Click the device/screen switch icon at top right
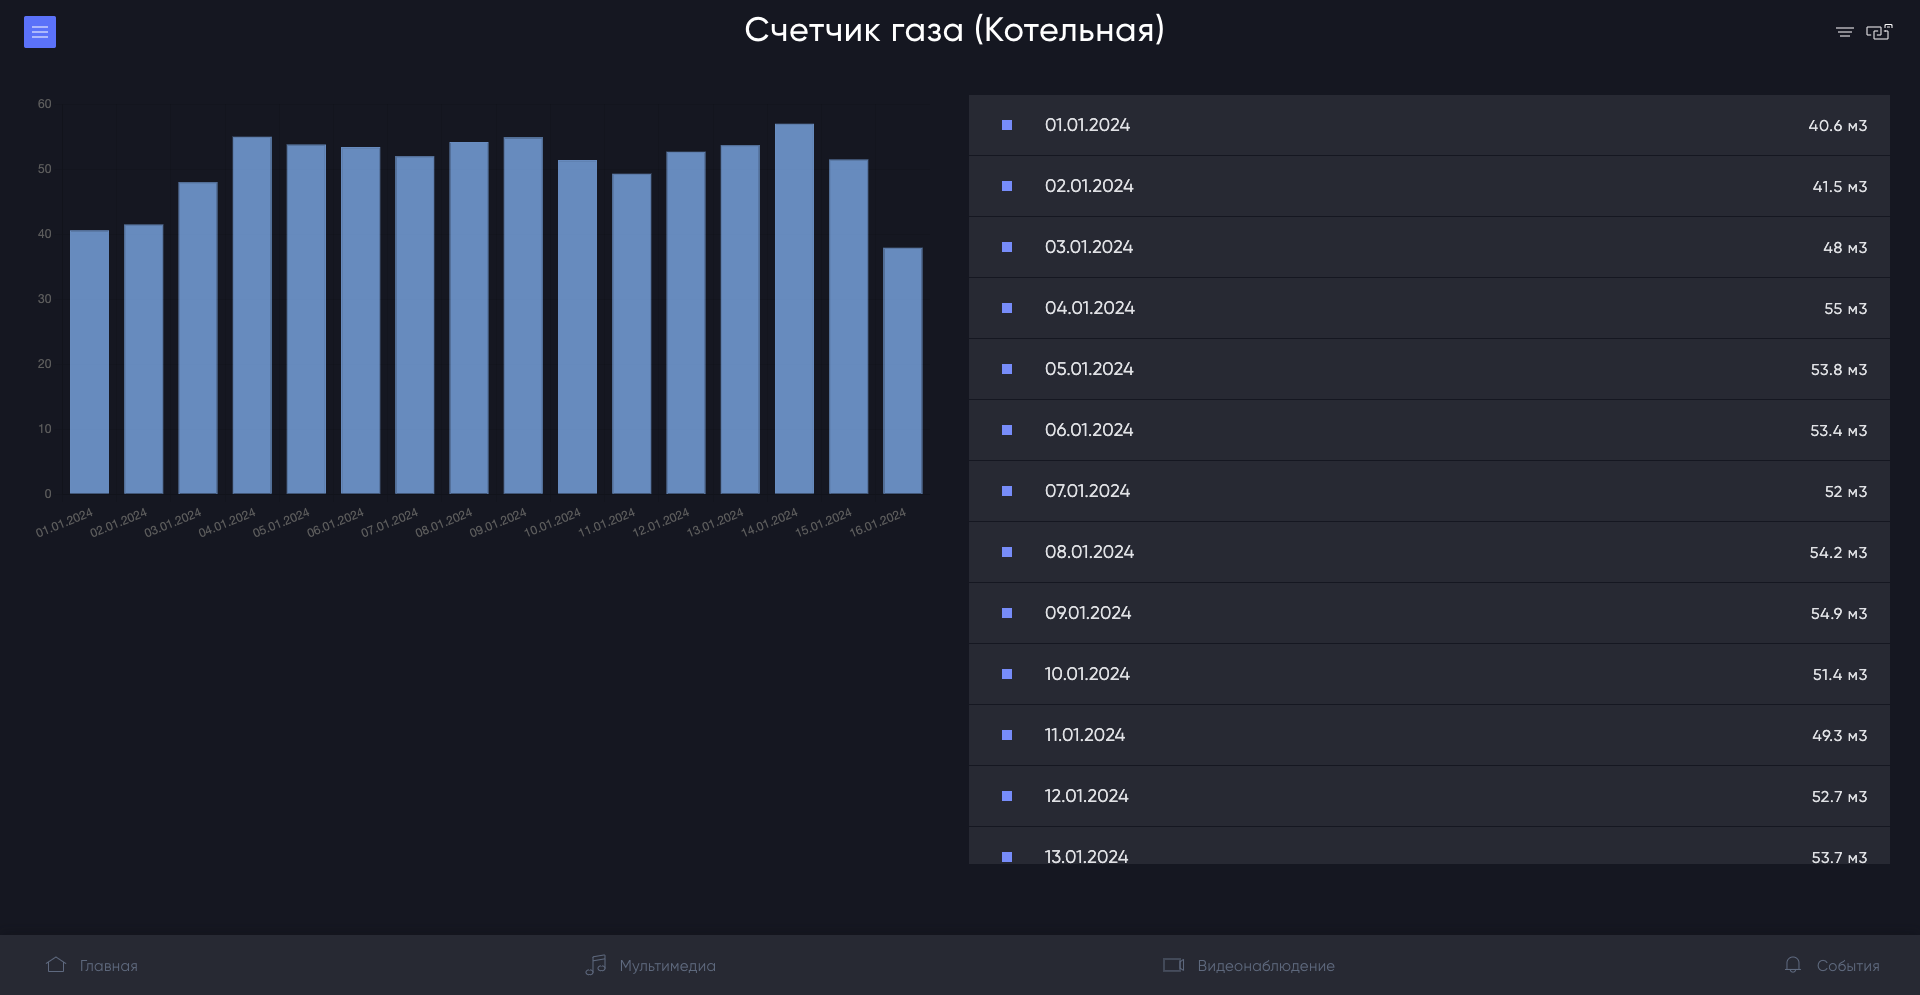This screenshot has height=995, width=1920. pyautogui.click(x=1879, y=32)
